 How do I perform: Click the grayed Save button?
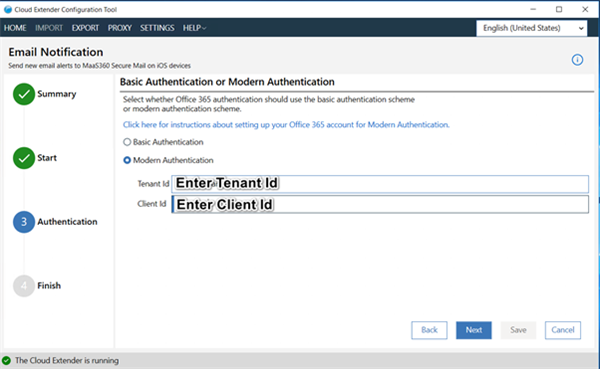[x=518, y=330]
